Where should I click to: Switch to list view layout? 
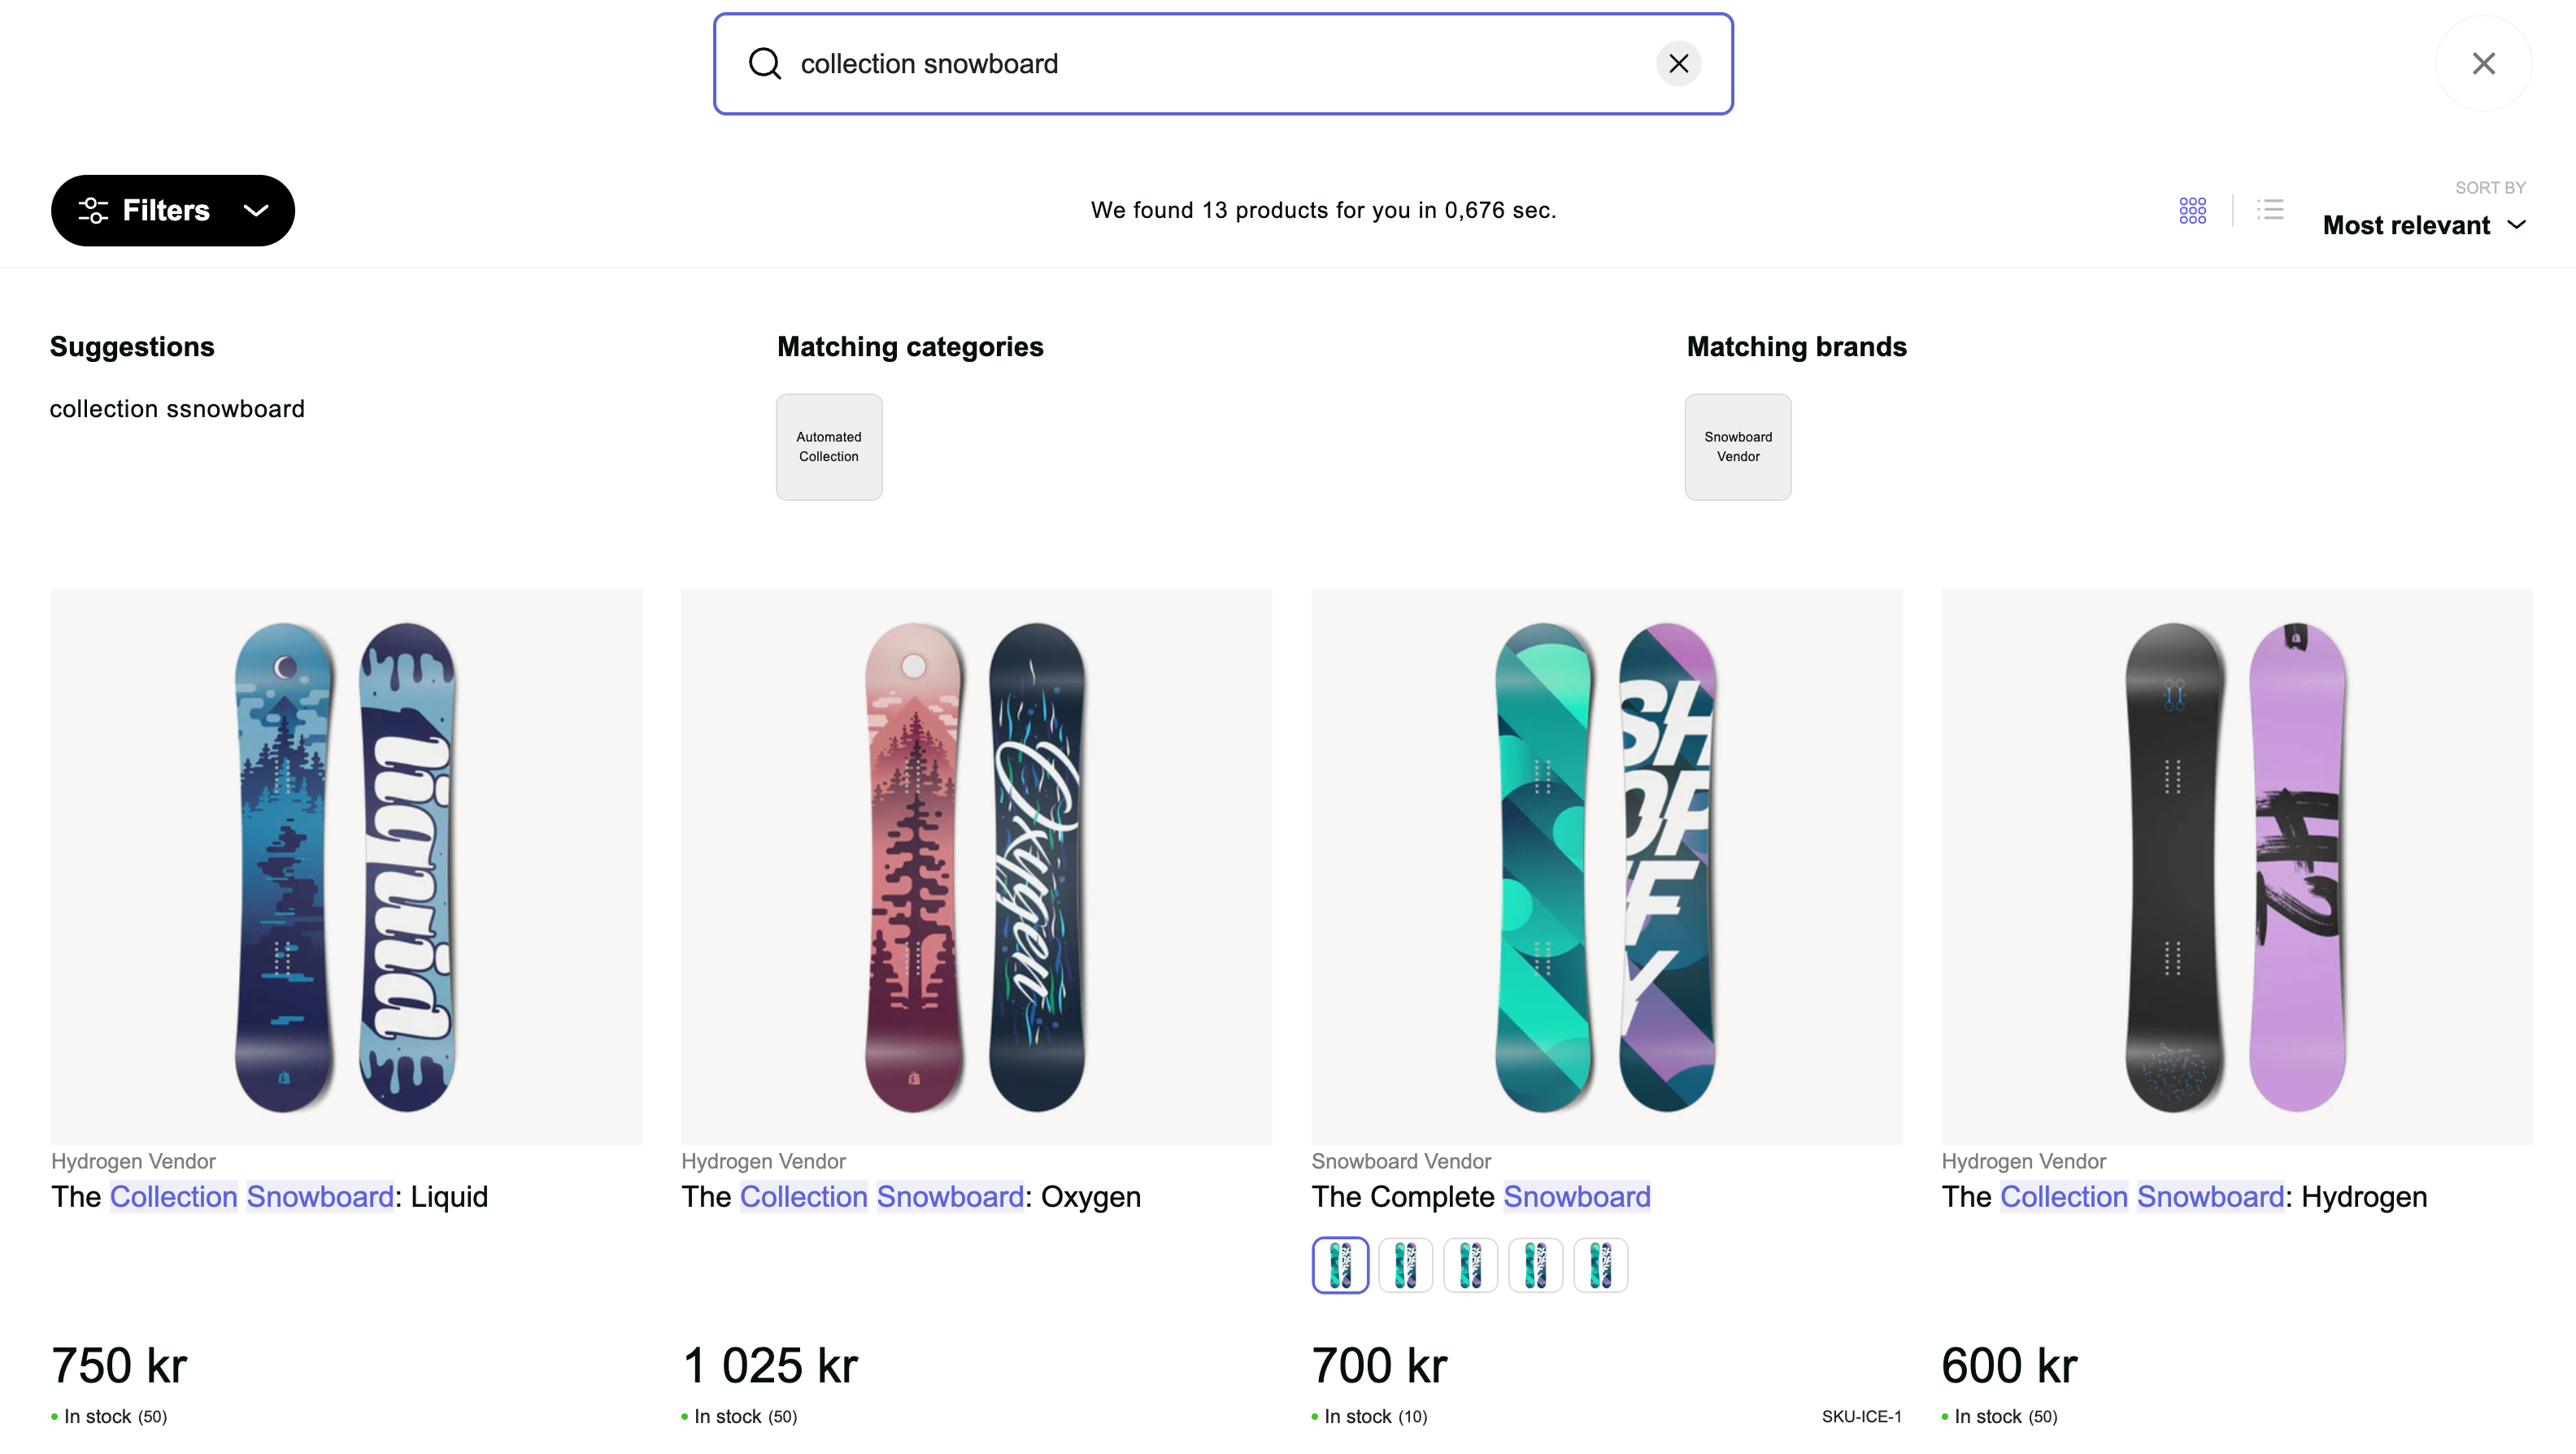(x=2270, y=210)
